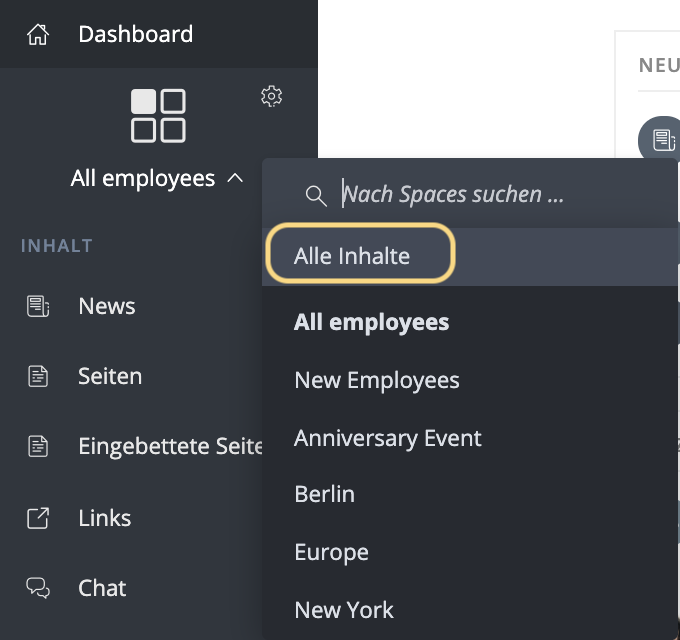Focus the 'Nach Spaces suchen' search field
680x640 pixels.
click(480, 194)
